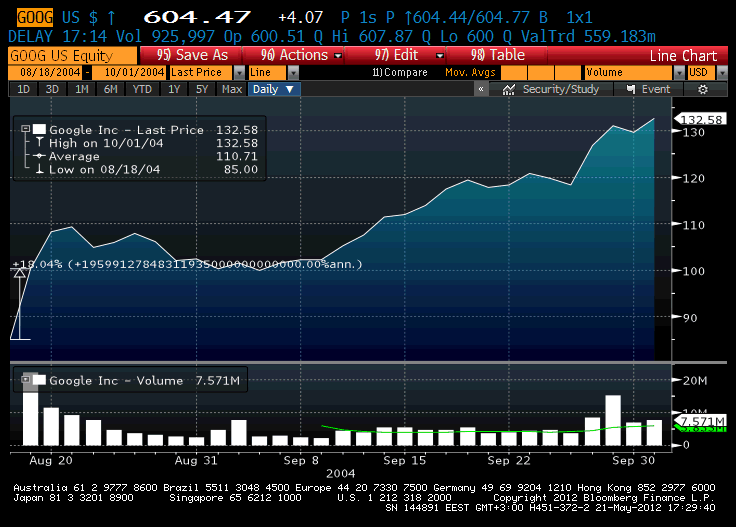This screenshot has height=527, width=736.
Task: Edit the start date 08/18/2004 field
Action: 45,72
